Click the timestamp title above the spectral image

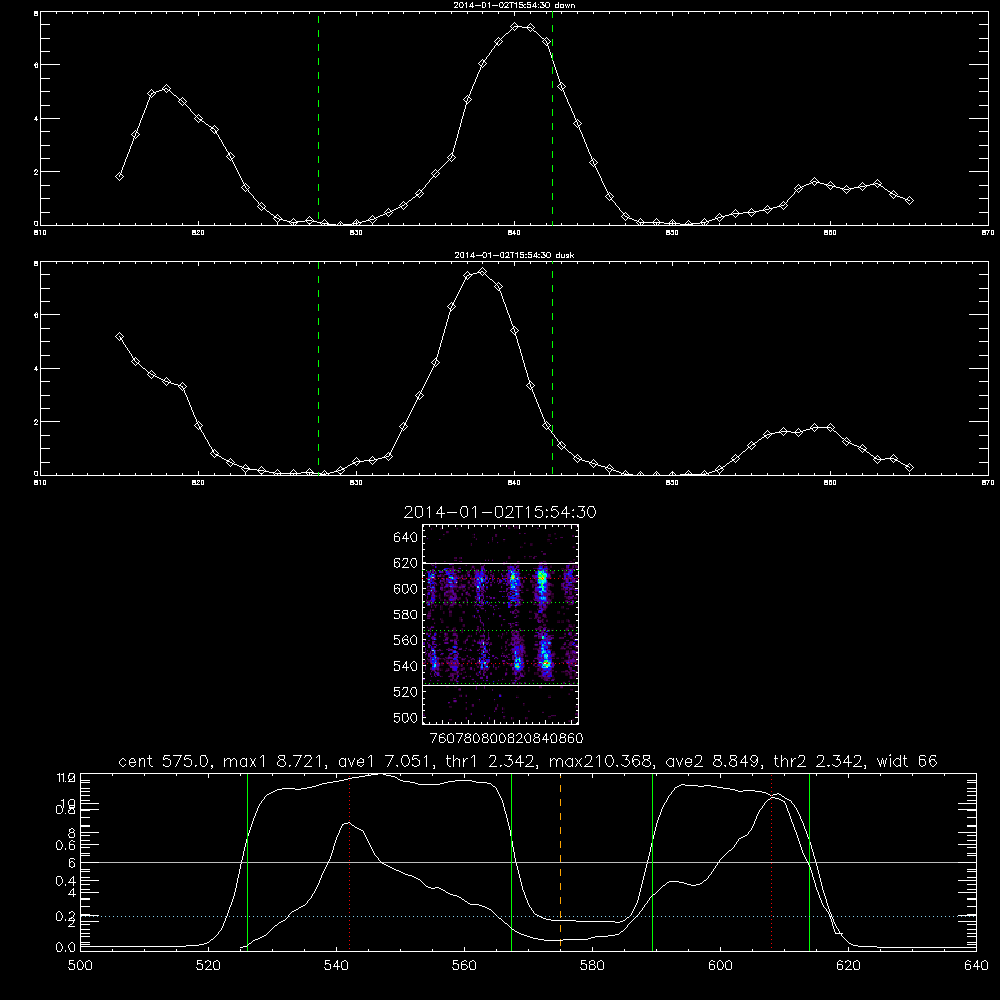click(x=500, y=512)
